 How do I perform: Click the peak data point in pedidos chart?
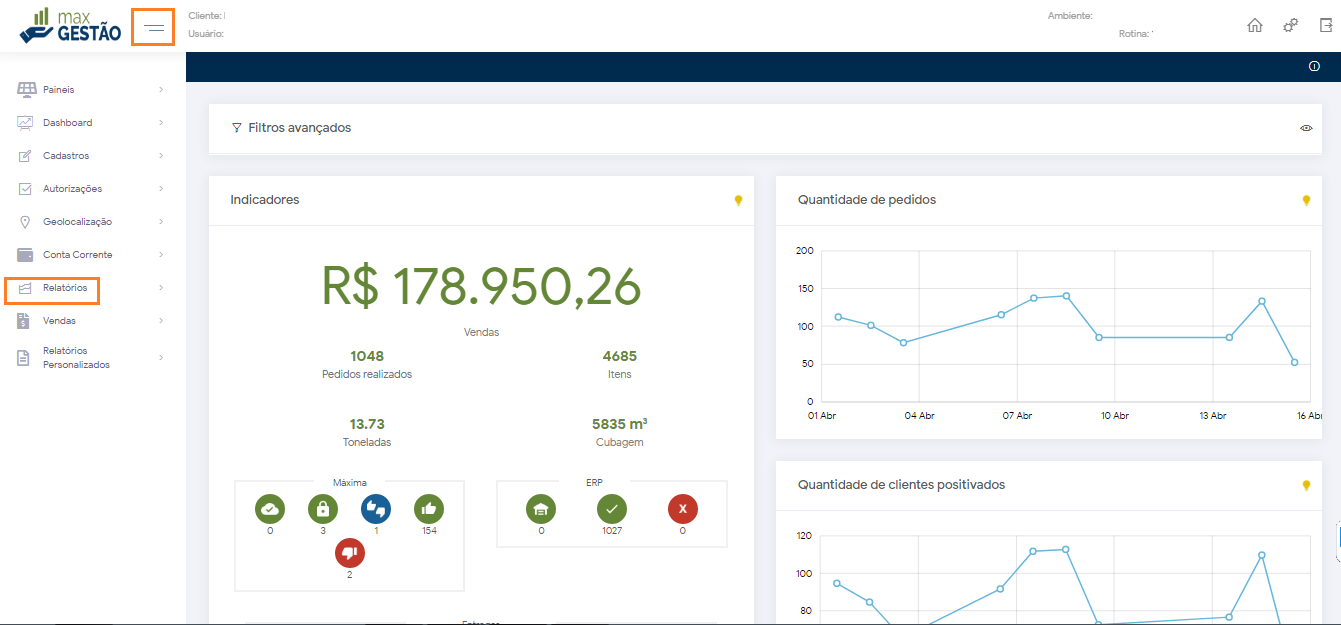pyautogui.click(x=1066, y=295)
